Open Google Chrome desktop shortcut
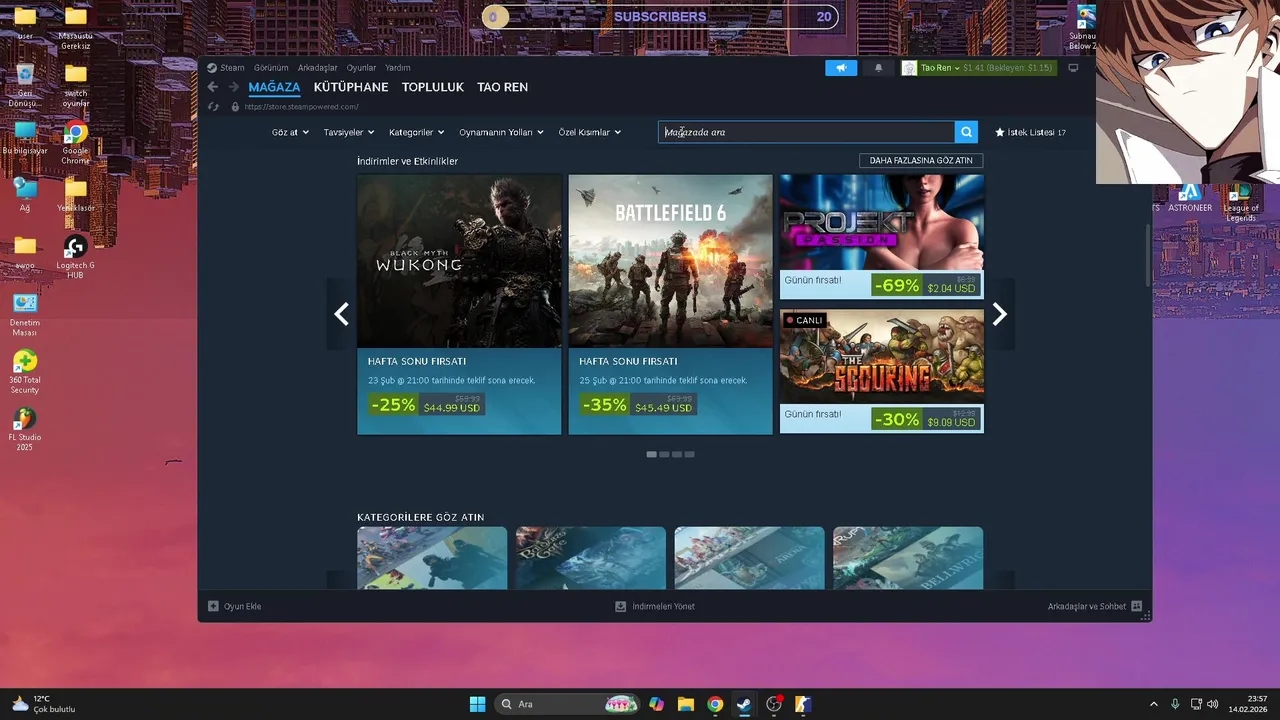 (x=75, y=144)
